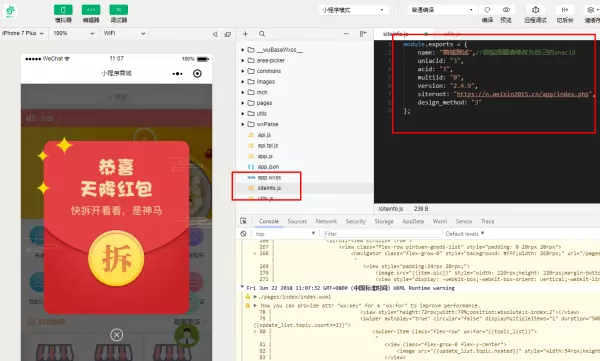Click the siteroot URL link in code
This screenshot has height=361, width=600.
[x=522, y=94]
